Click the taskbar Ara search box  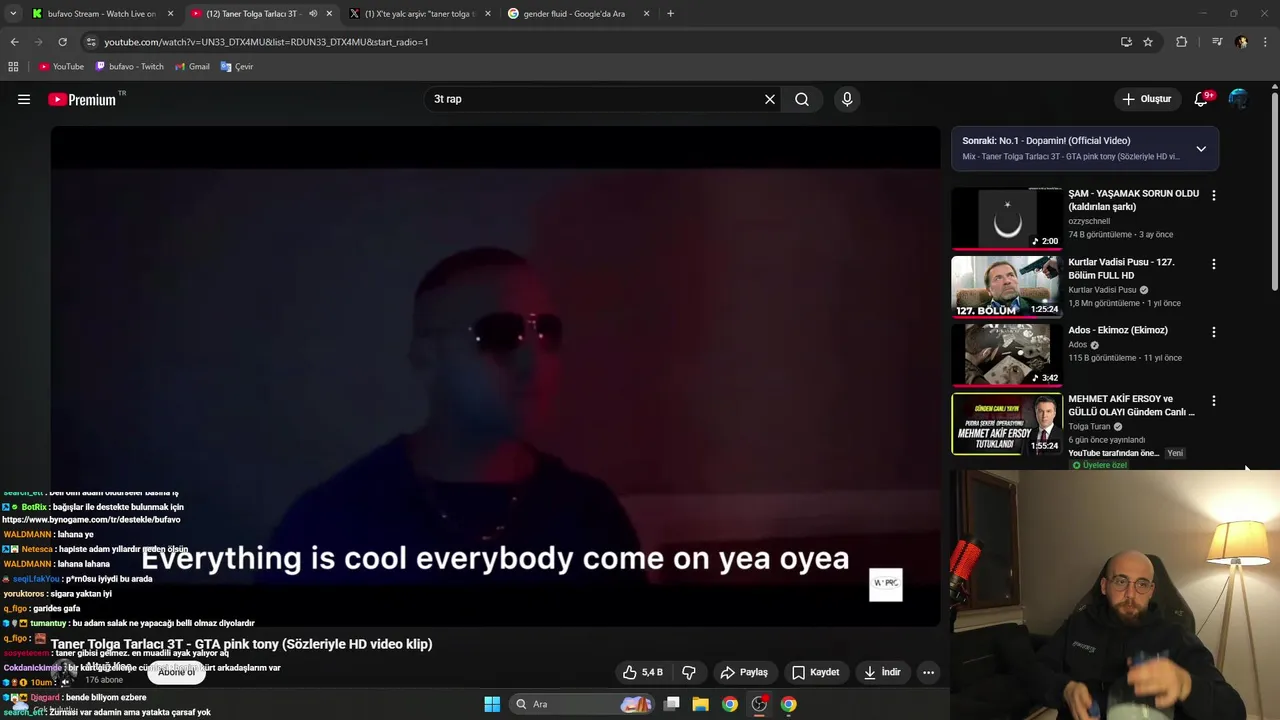[582, 704]
